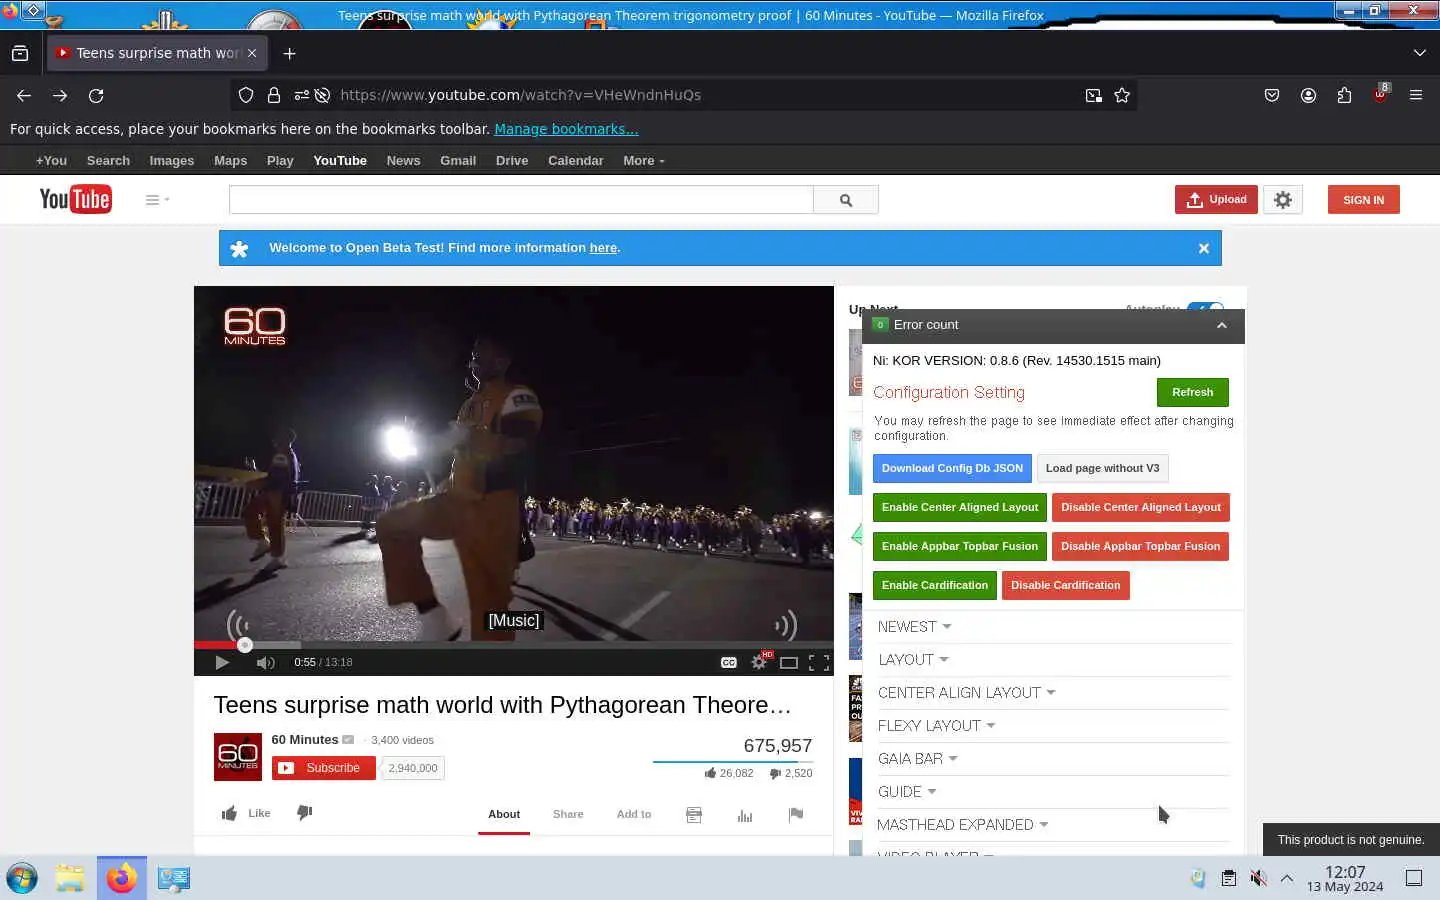Click Download Config Db JSON
Image resolution: width=1440 pixels, height=900 pixels.
click(952, 468)
